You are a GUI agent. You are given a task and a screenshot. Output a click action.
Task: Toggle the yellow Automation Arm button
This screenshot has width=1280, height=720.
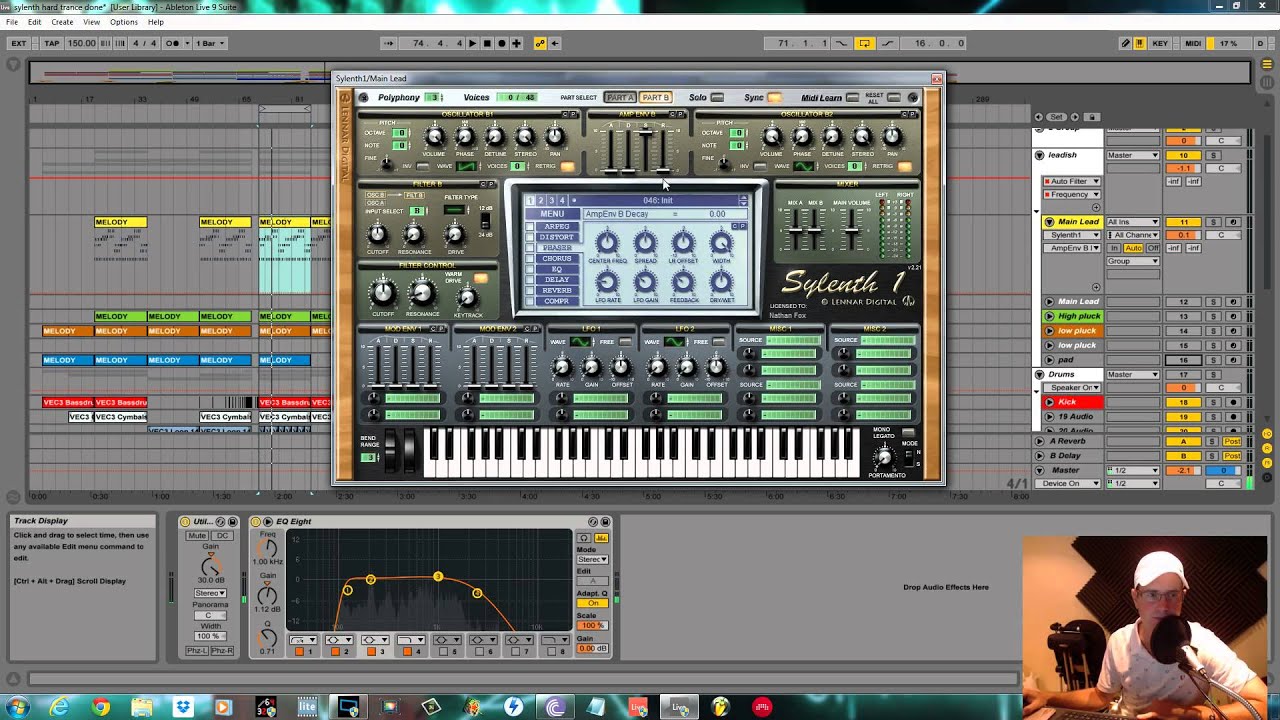(540, 43)
